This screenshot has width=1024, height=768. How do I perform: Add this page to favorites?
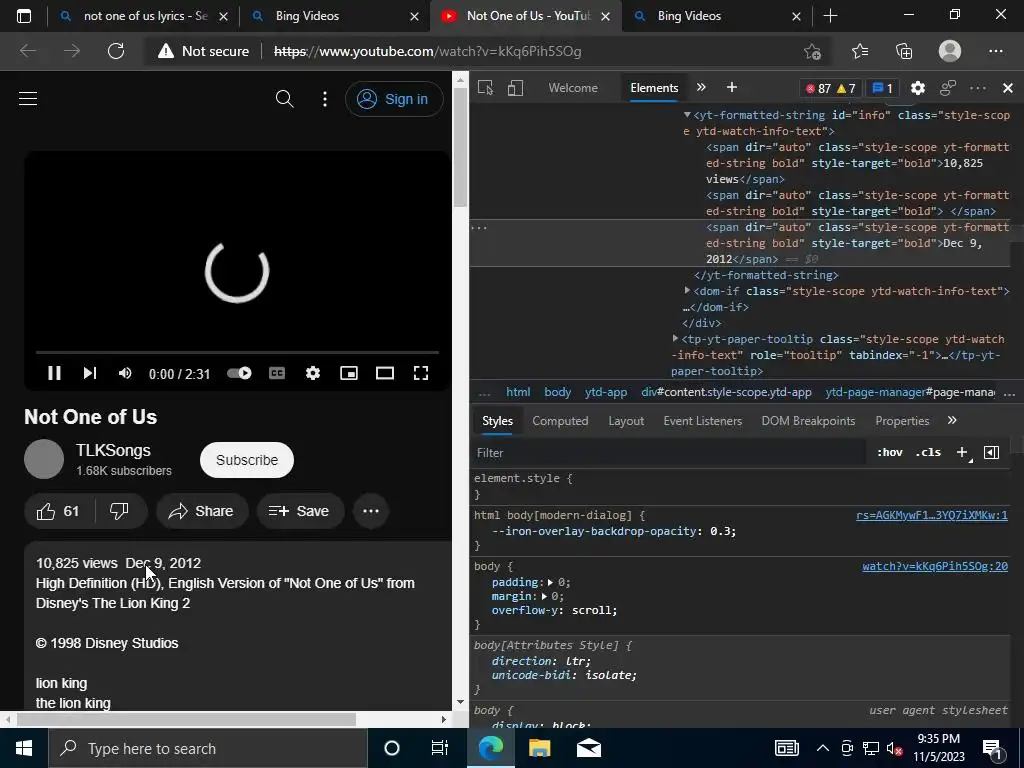tap(812, 51)
